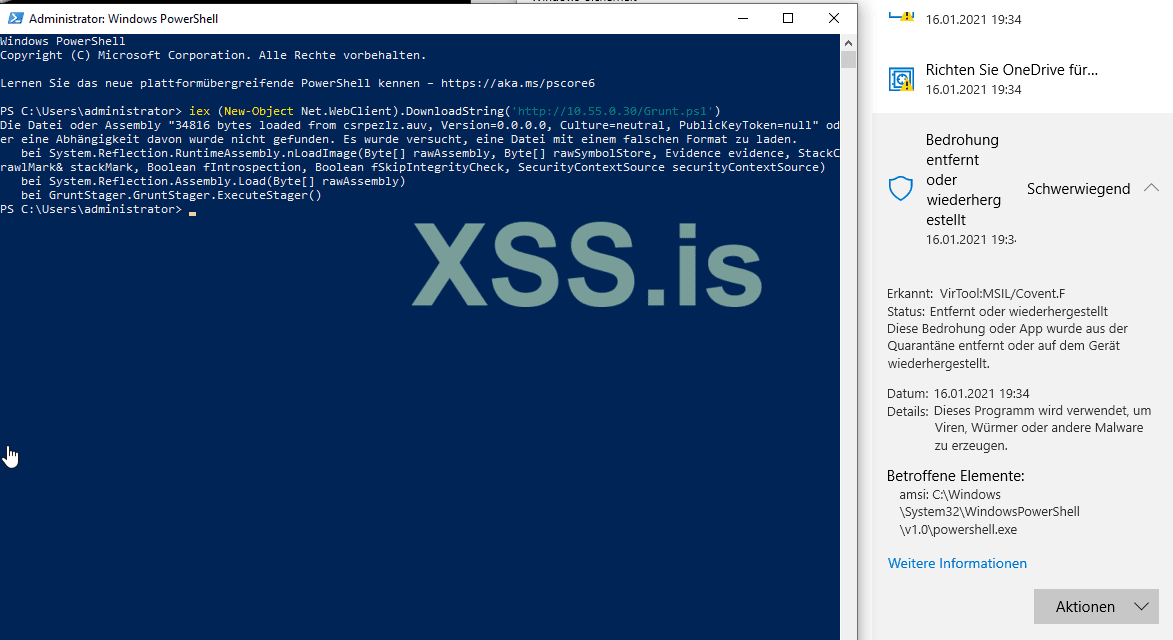Click the System.Reflection.Assembly.Load stack line
1173x640 pixels.
[x=213, y=181]
